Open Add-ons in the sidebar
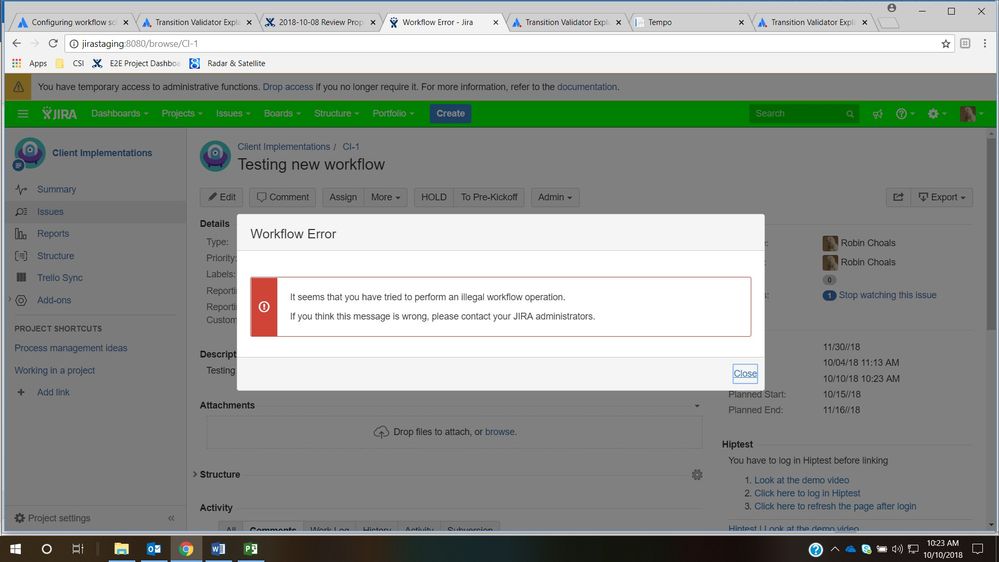Viewport: 999px width, 562px height. pos(54,300)
